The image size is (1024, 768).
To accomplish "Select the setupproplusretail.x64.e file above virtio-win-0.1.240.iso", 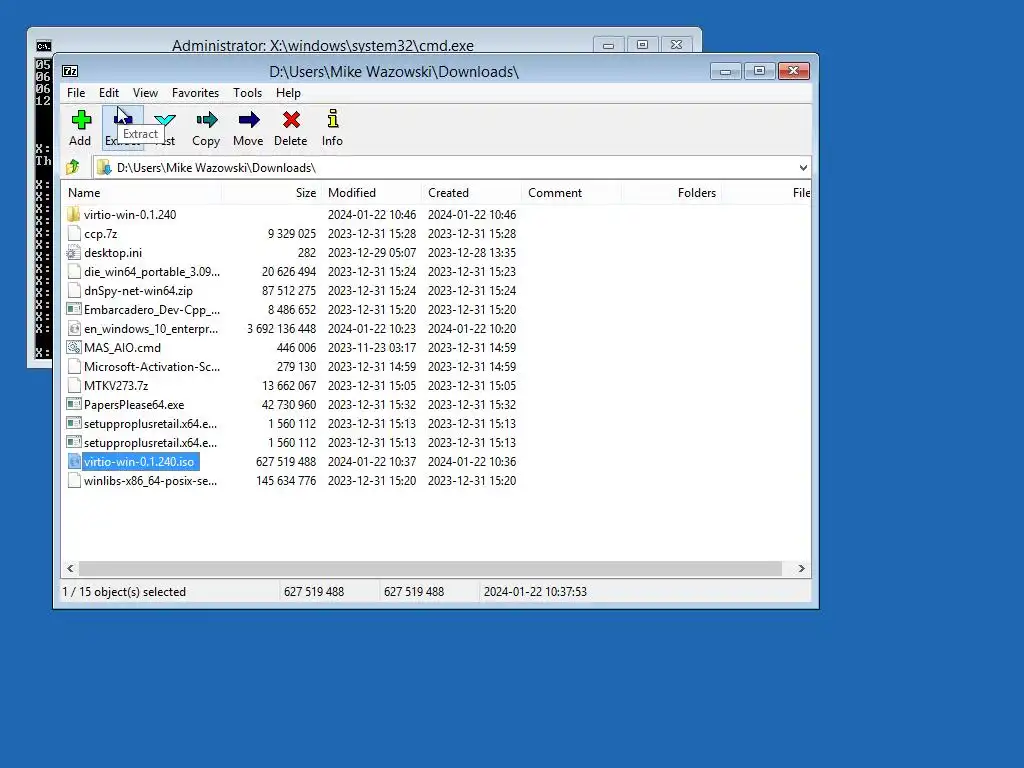I will coord(150,443).
